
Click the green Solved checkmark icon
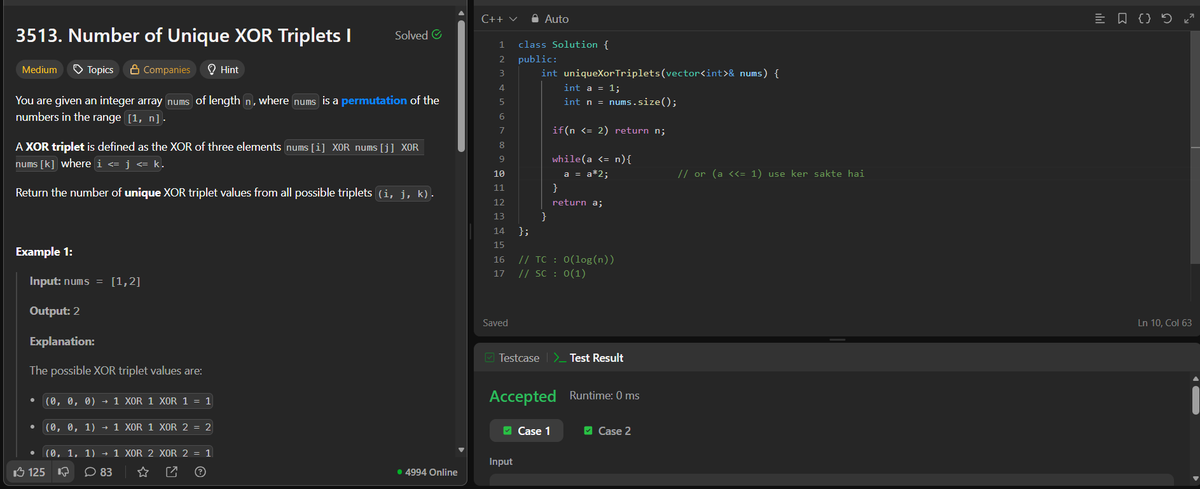[x=436, y=35]
